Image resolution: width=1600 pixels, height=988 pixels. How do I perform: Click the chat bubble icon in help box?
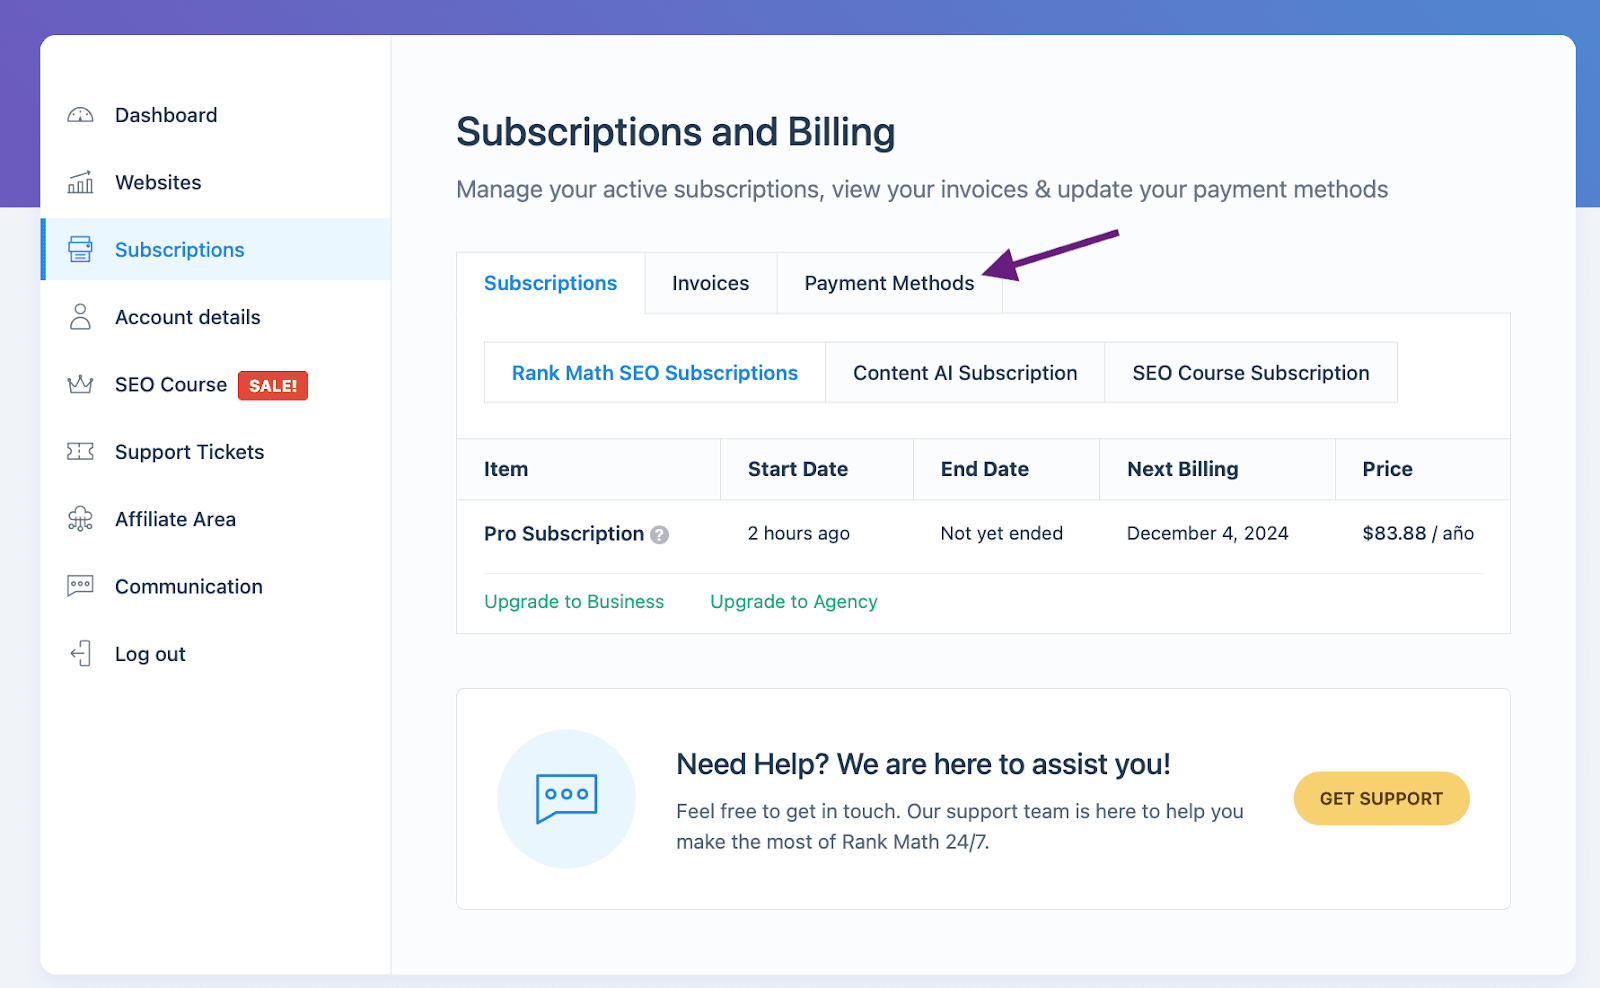pos(567,798)
